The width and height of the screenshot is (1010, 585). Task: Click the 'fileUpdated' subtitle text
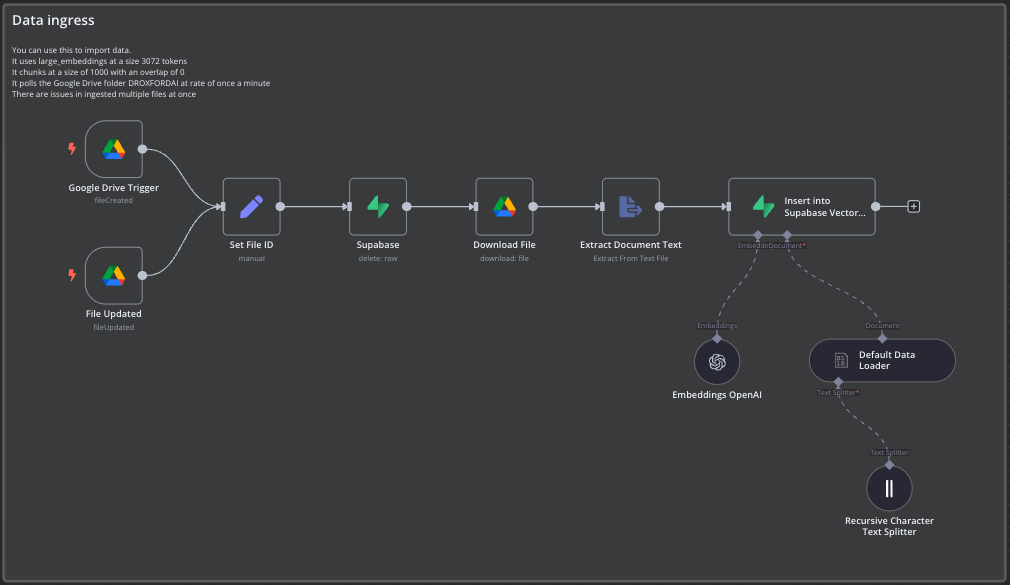[113, 327]
